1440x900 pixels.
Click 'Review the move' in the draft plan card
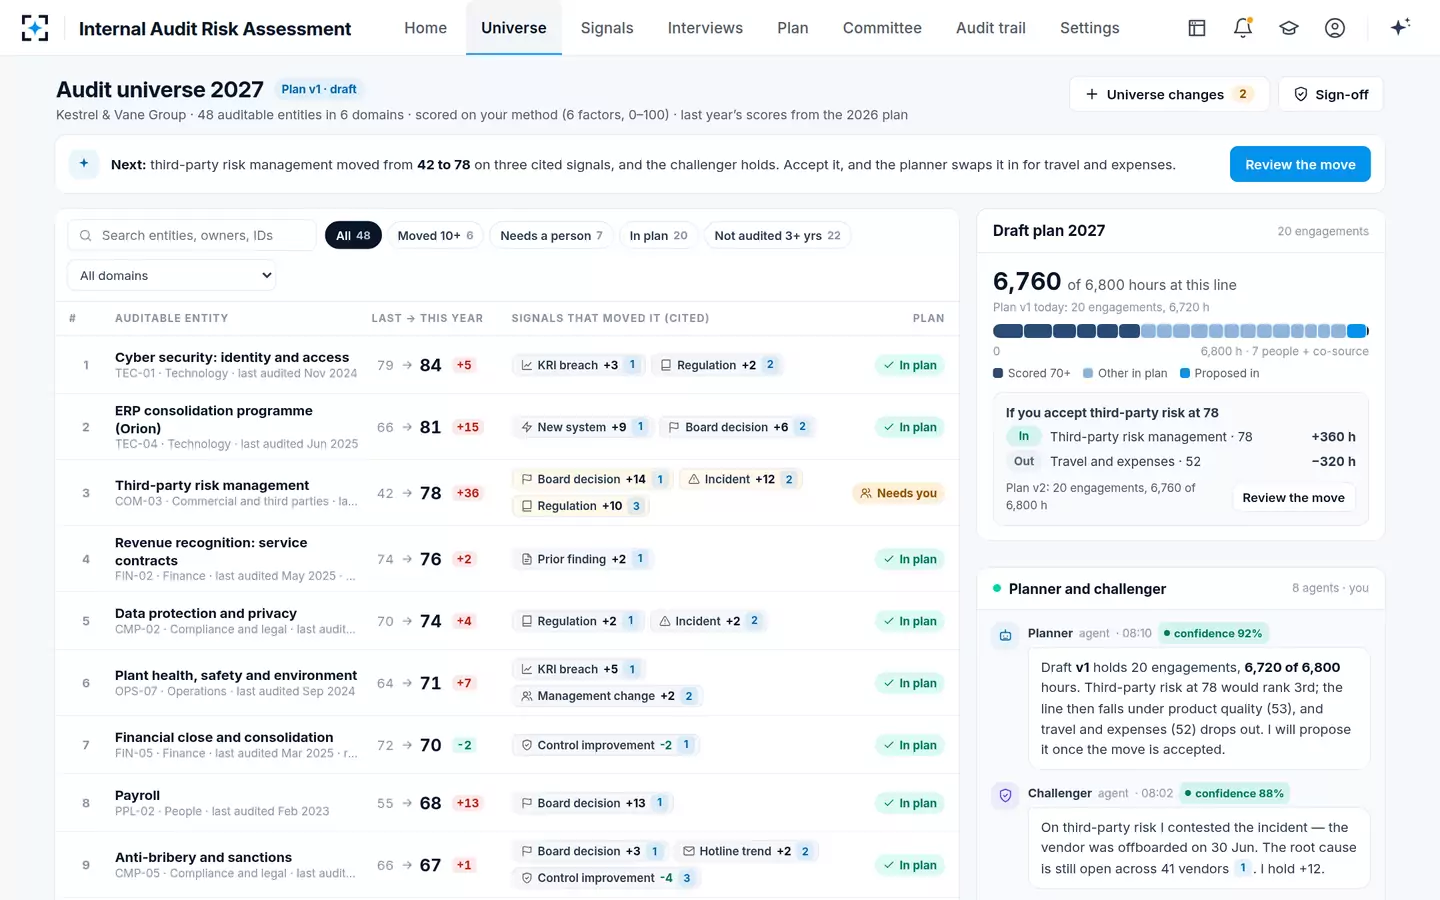1293,497
